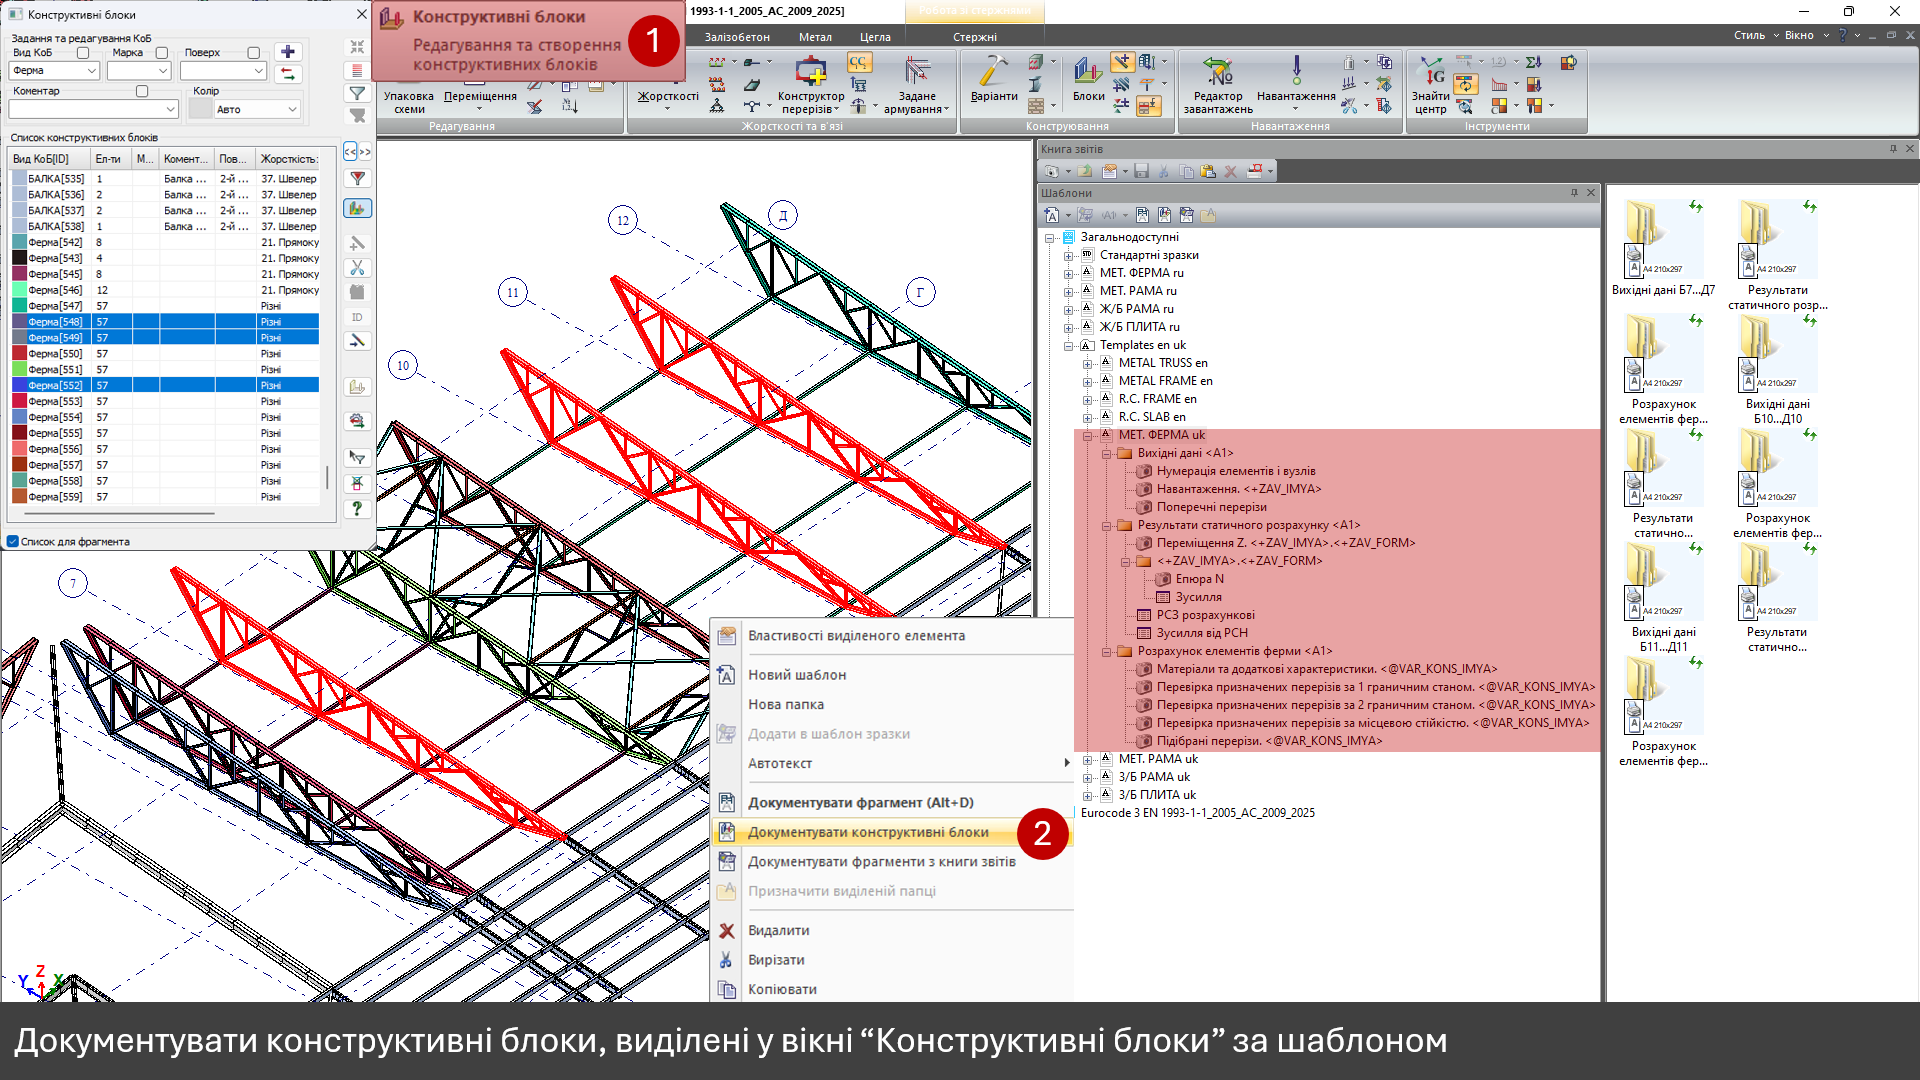Click the red-green swap arrows button
Screen dimensions: 1920x1080
pos(288,74)
